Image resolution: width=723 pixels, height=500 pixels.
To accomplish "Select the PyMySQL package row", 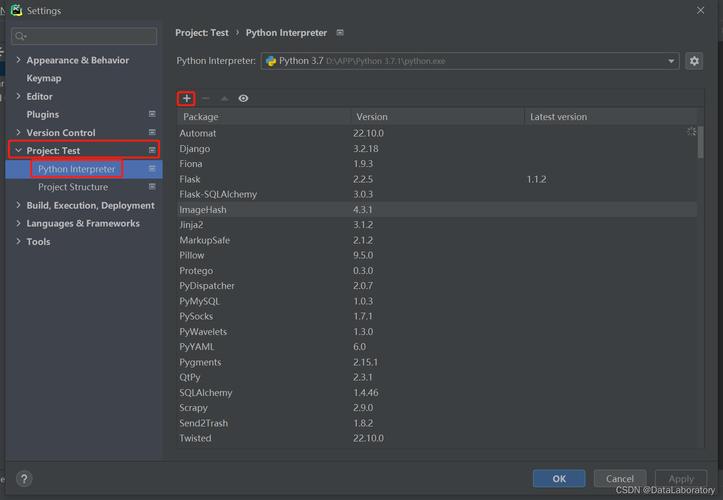I will tap(437, 301).
